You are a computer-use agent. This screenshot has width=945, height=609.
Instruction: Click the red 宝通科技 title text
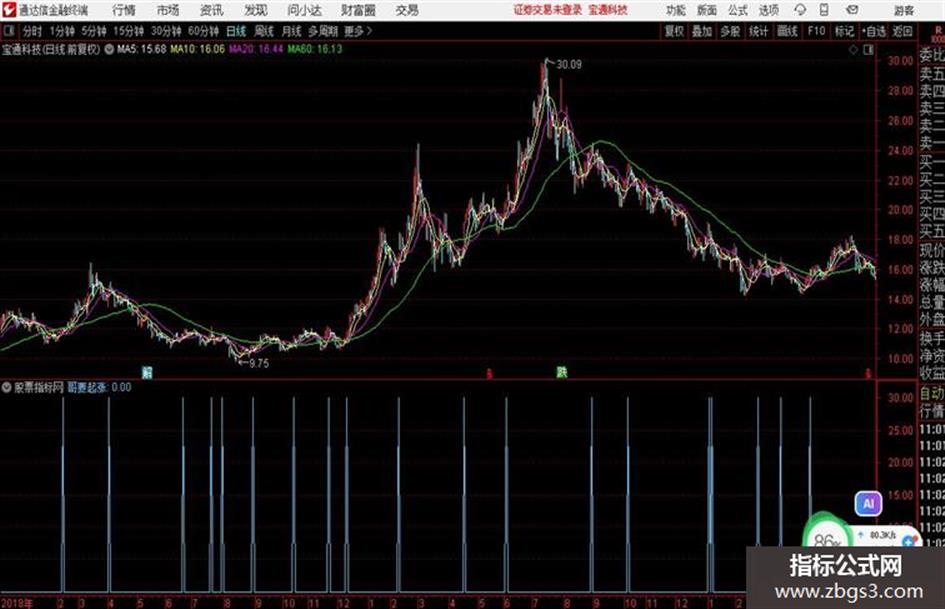[608, 10]
